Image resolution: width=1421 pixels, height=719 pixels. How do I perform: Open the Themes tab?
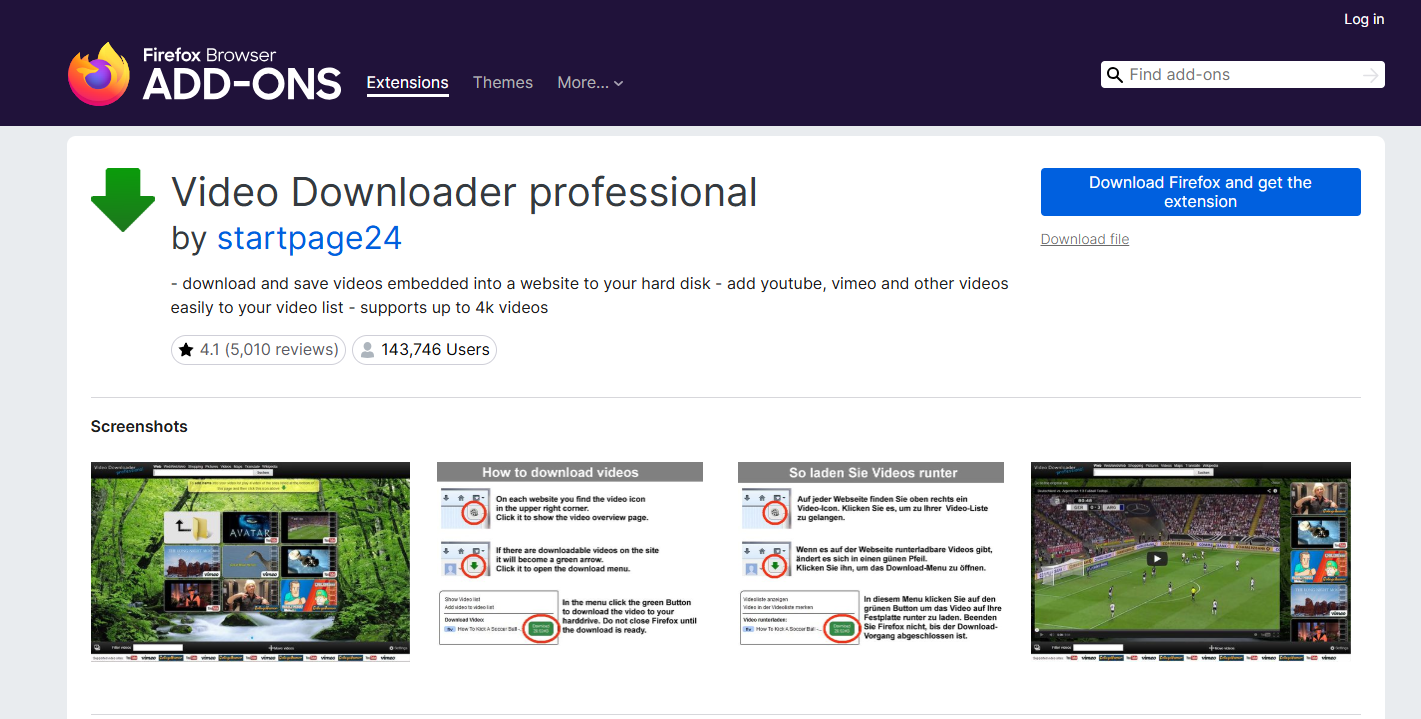coord(503,83)
